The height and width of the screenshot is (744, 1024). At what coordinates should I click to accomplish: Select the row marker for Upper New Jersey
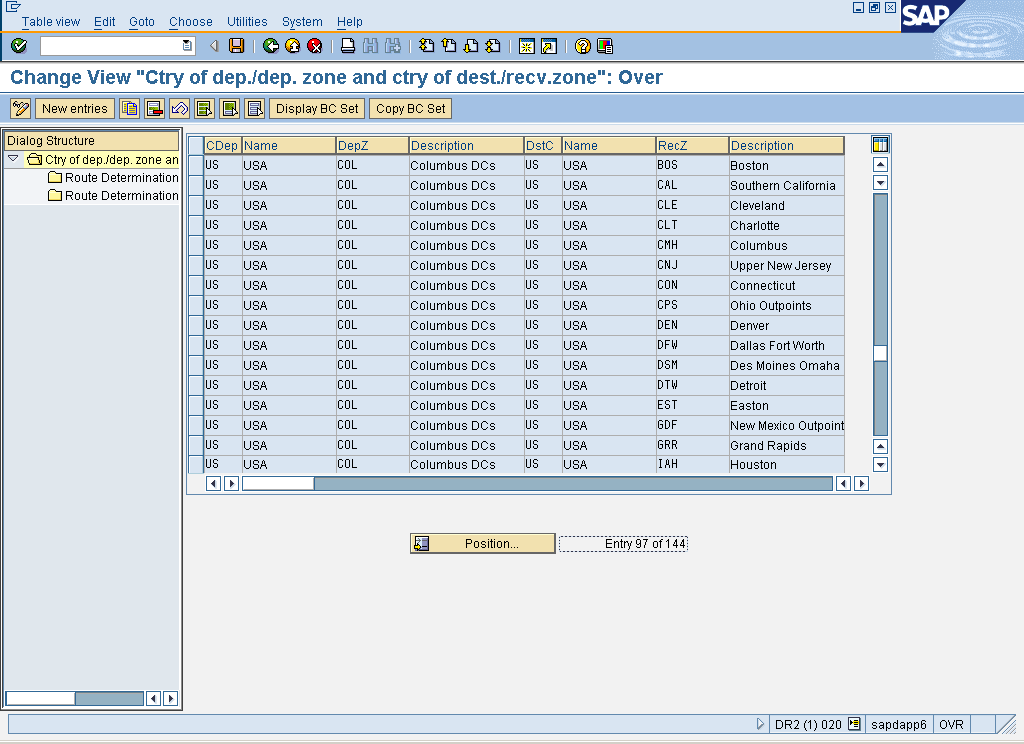coord(196,265)
